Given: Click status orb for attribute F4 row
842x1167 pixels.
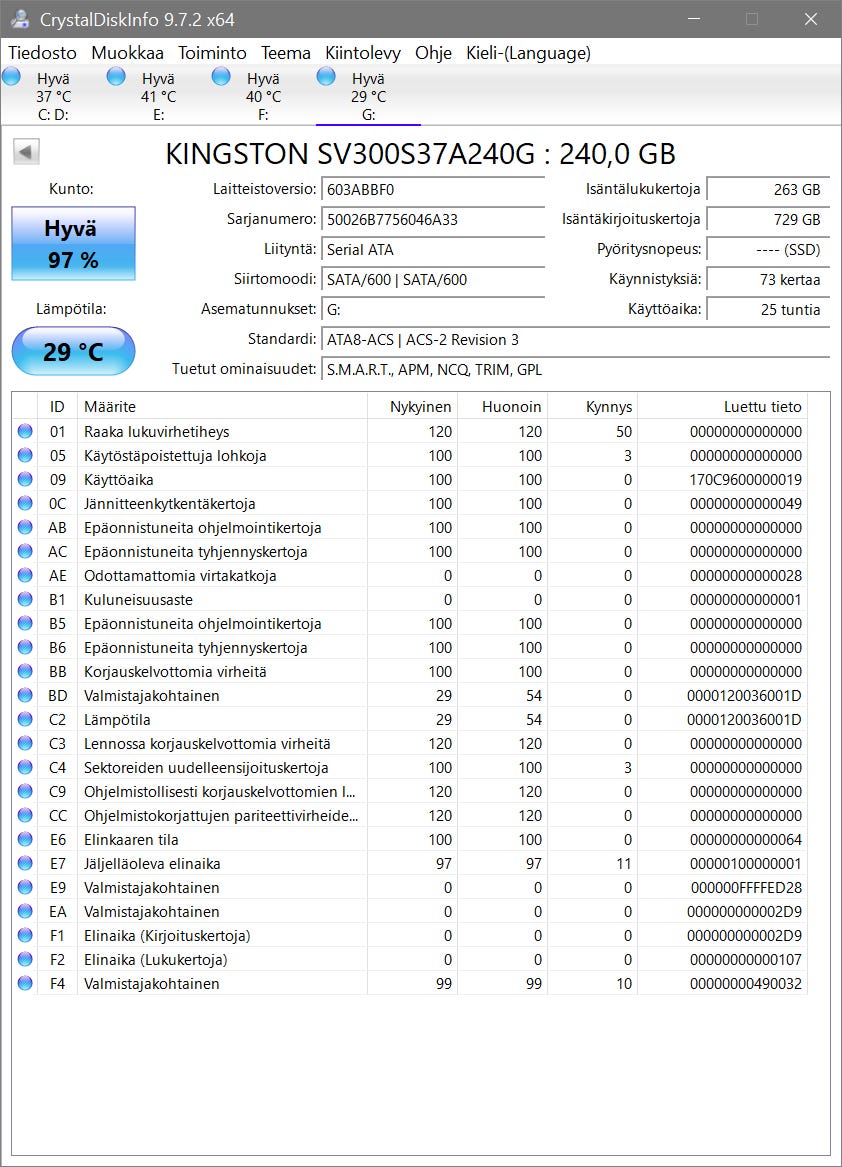Looking at the screenshot, I should (x=25, y=983).
